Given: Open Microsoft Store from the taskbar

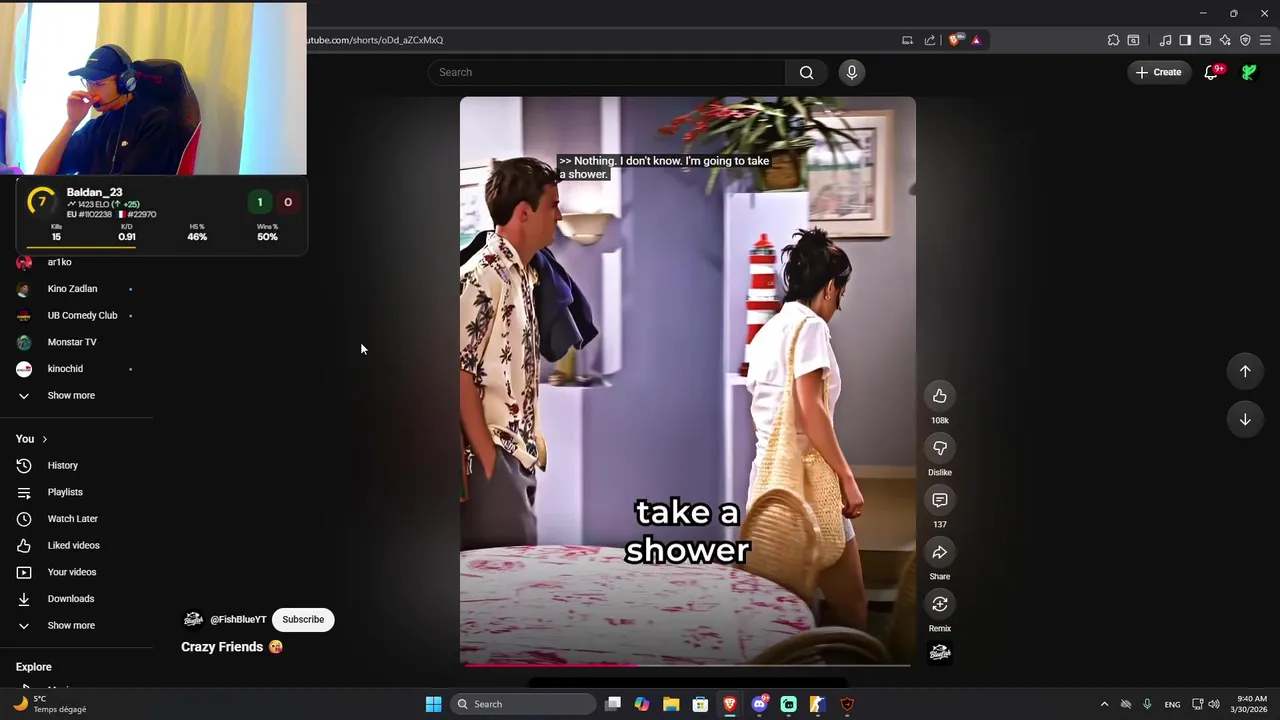Looking at the screenshot, I should coord(700,704).
